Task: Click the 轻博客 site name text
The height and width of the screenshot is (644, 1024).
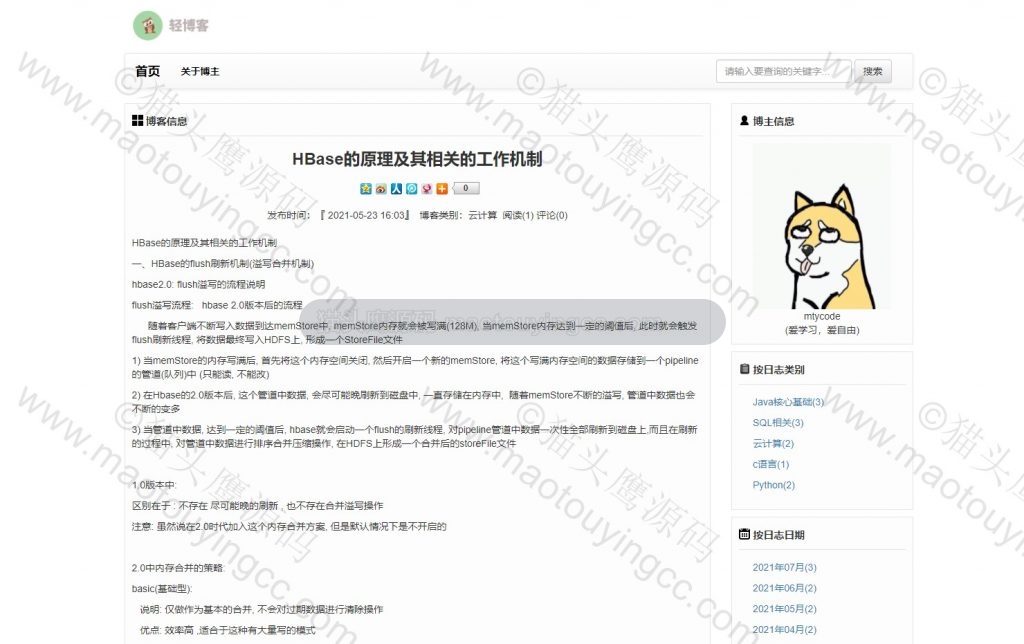Action: click(x=189, y=25)
